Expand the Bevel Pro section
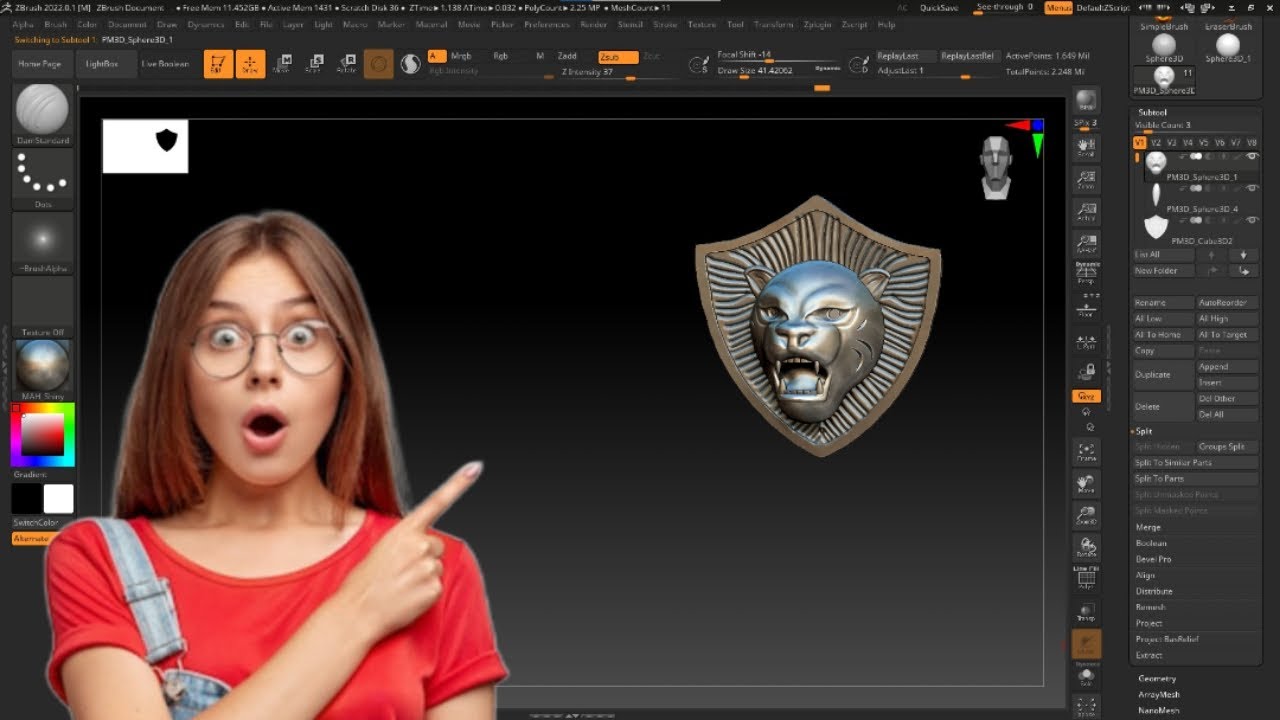The width and height of the screenshot is (1280, 720). click(x=1153, y=559)
